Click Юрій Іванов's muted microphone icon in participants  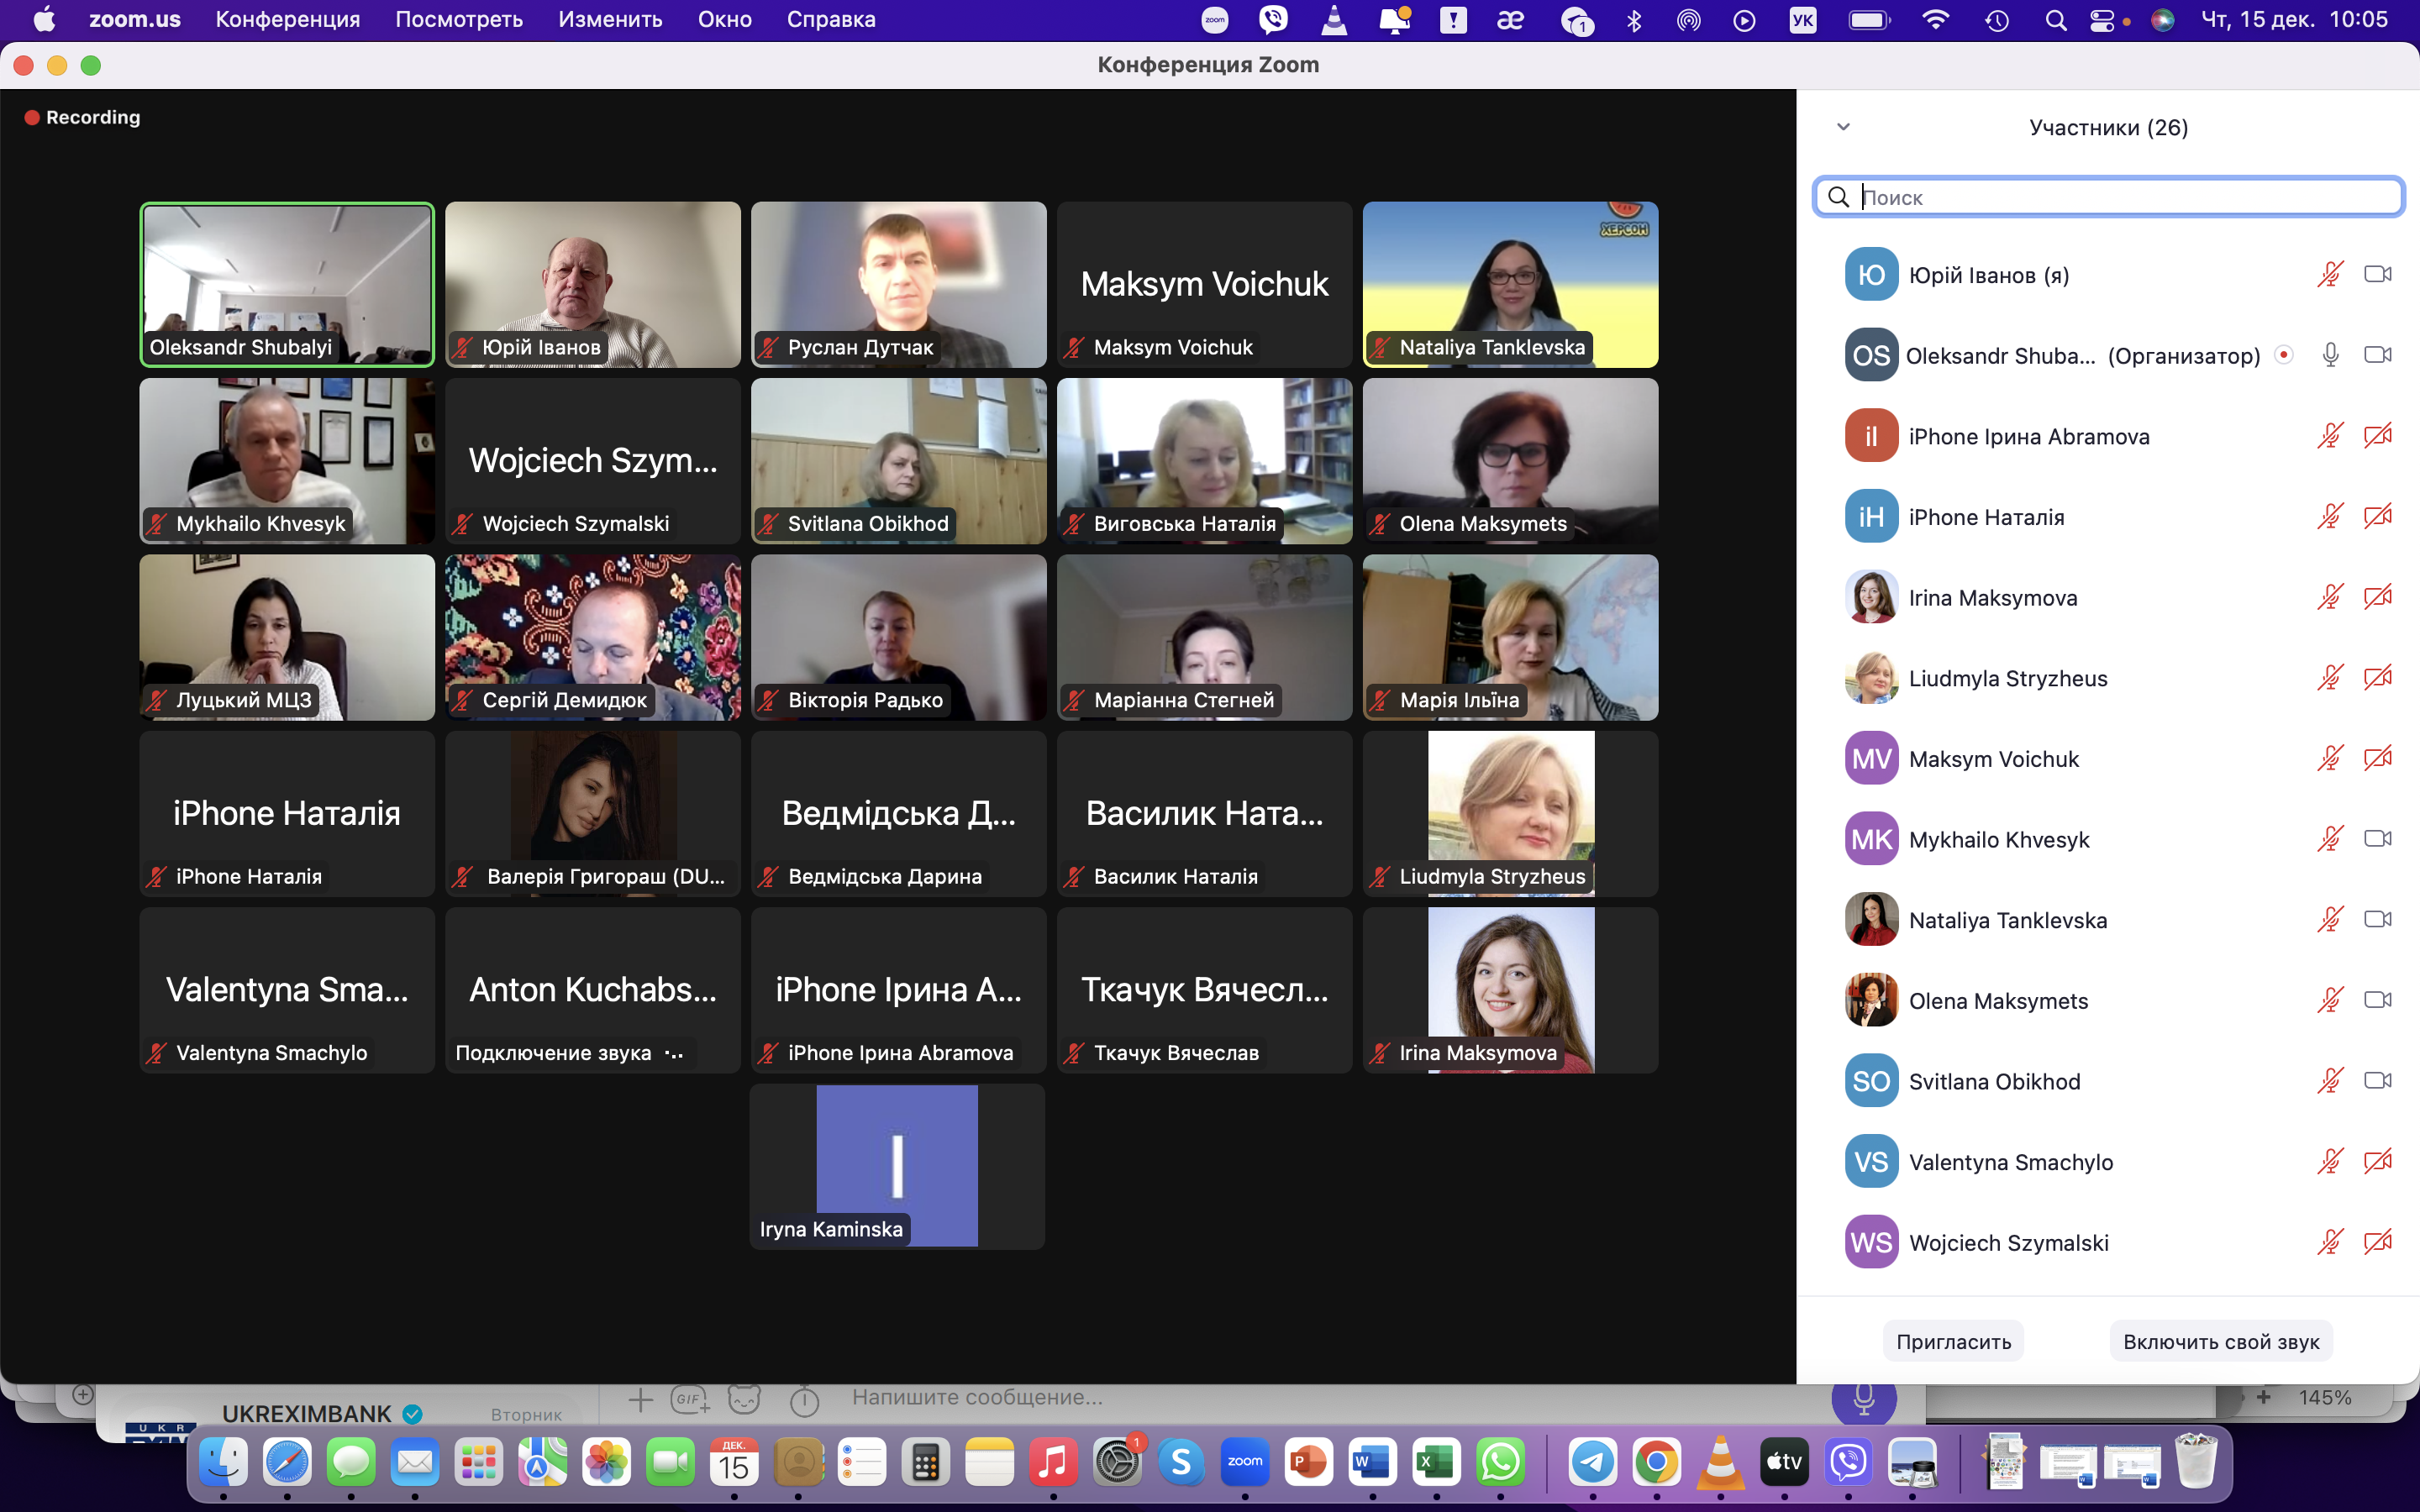pyautogui.click(x=2329, y=275)
